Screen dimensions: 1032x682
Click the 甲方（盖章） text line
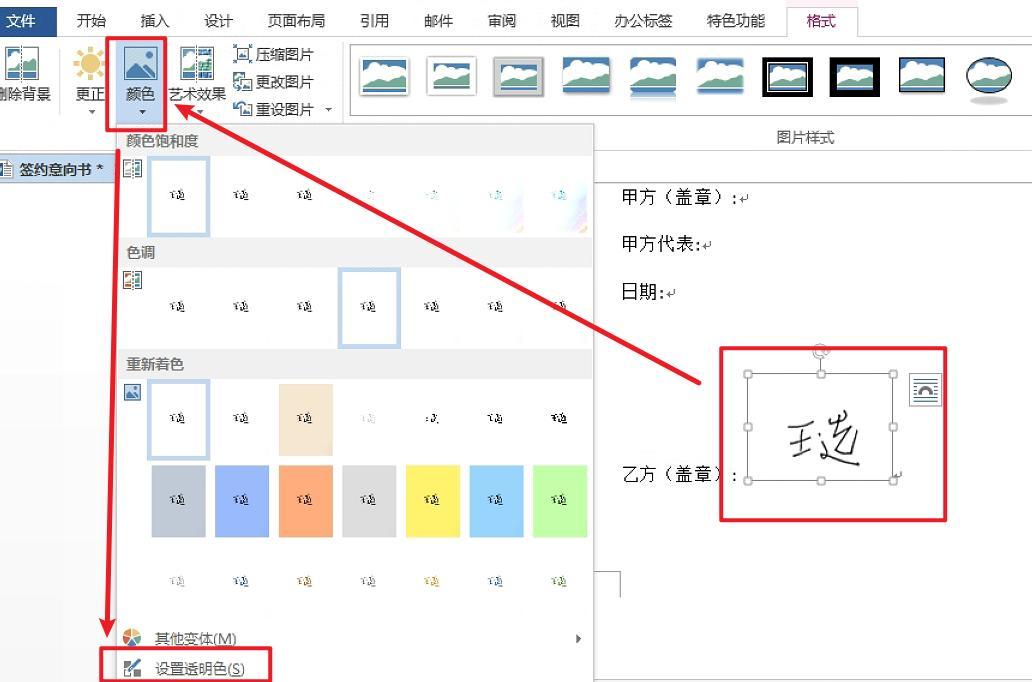681,196
